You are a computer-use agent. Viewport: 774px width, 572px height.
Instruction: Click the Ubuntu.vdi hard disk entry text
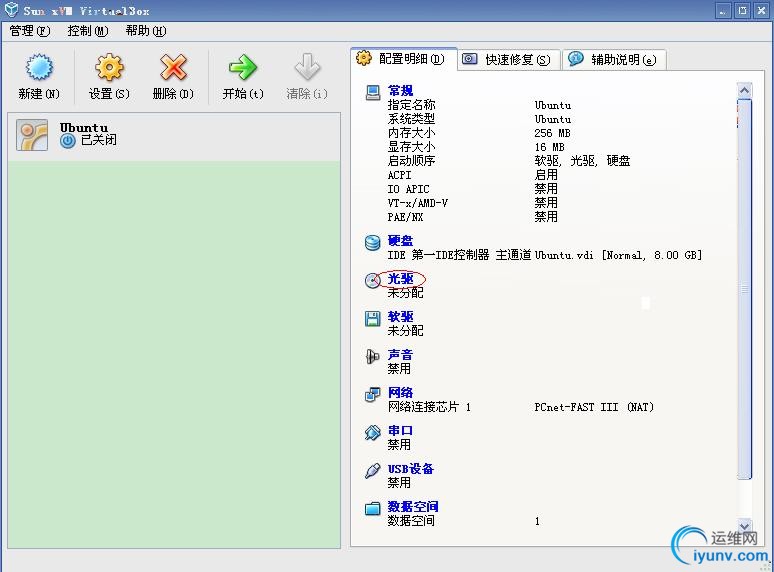(x=618, y=255)
